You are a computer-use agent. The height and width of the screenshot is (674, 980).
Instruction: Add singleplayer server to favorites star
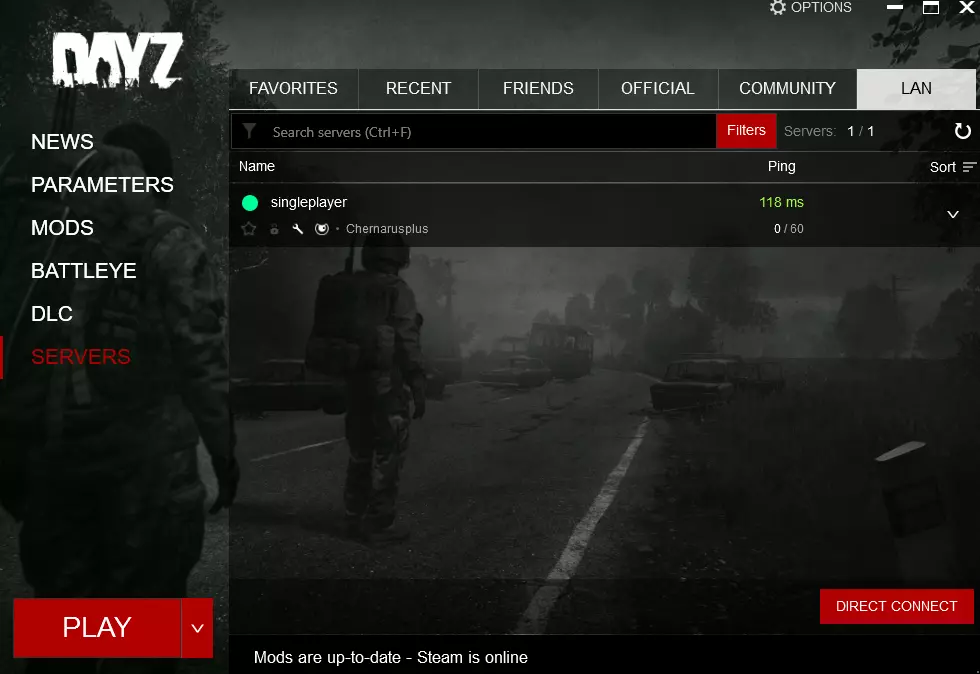coord(249,229)
